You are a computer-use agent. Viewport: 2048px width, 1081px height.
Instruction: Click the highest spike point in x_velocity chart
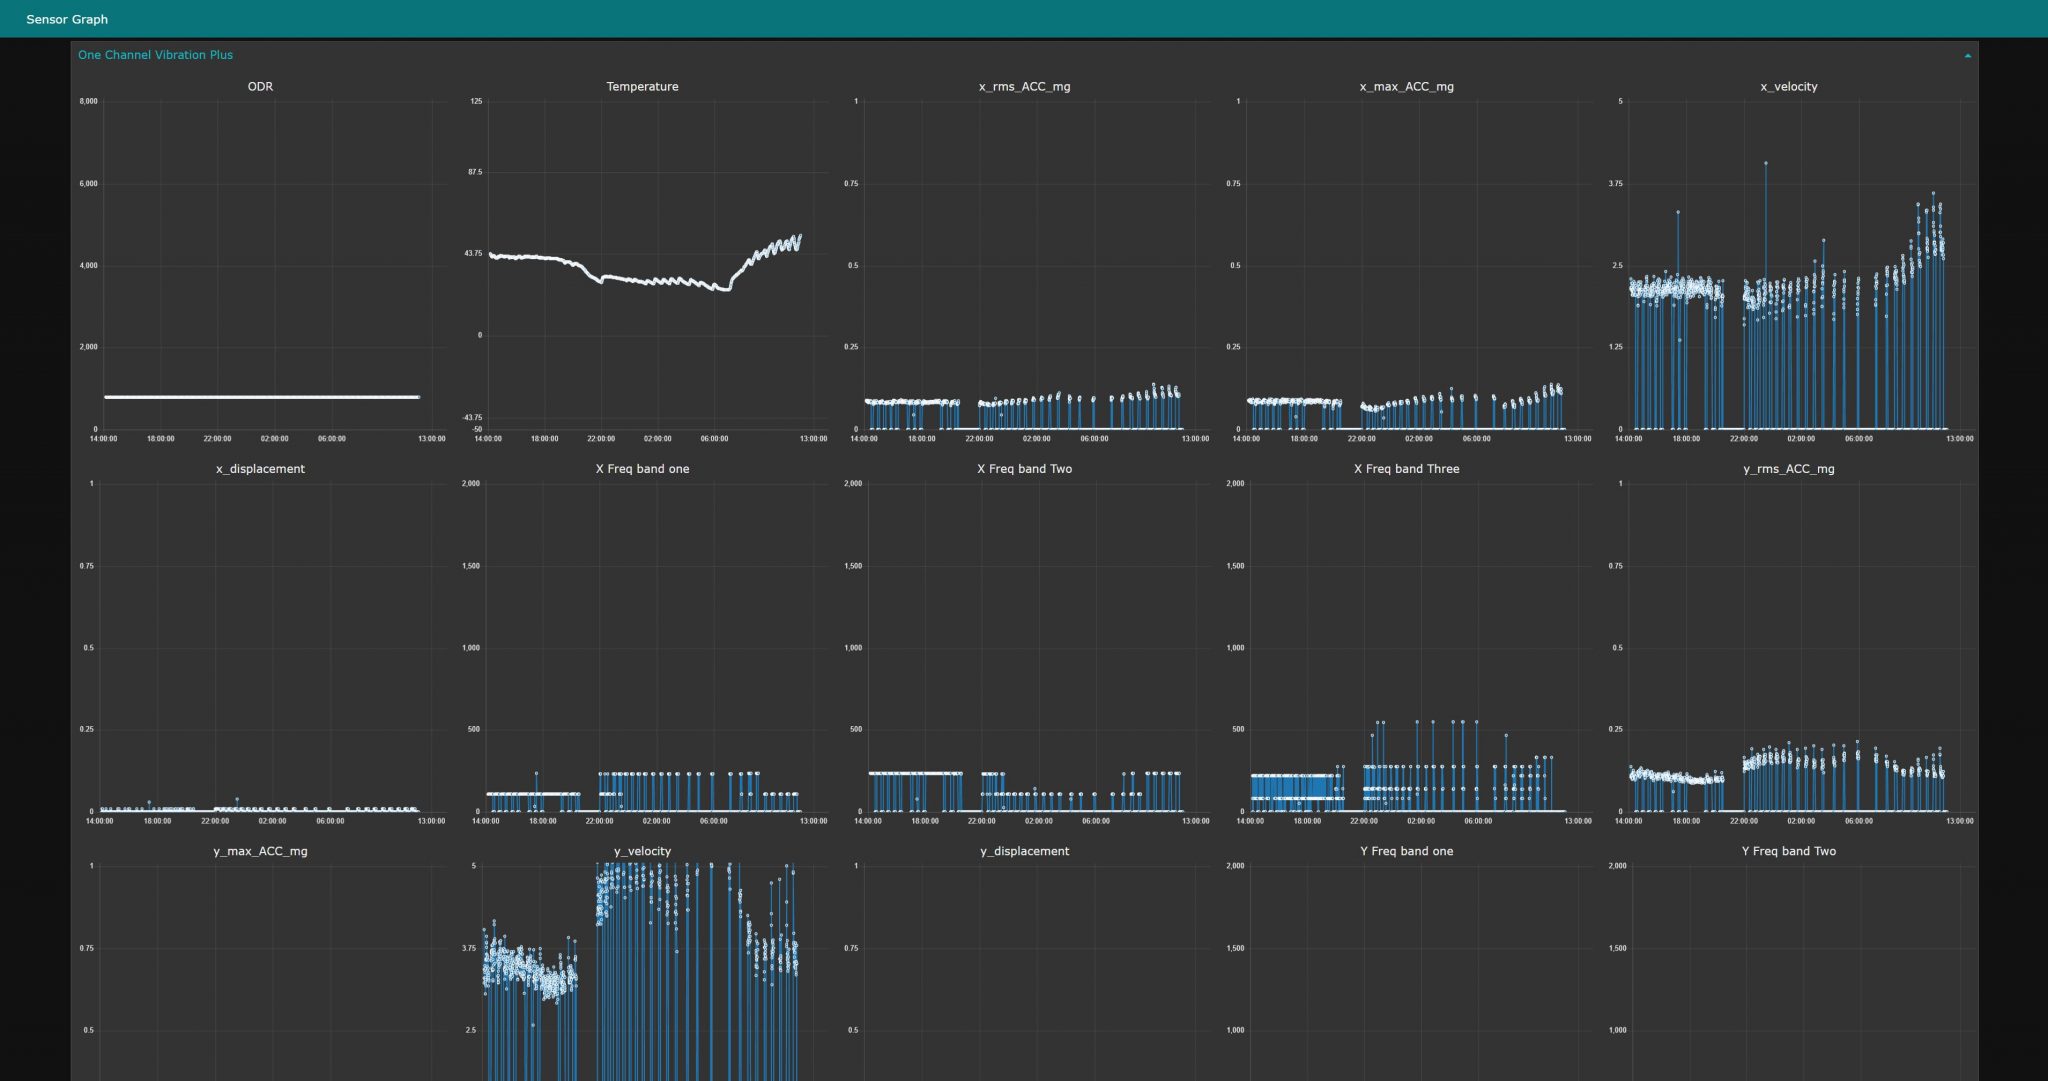point(1766,163)
